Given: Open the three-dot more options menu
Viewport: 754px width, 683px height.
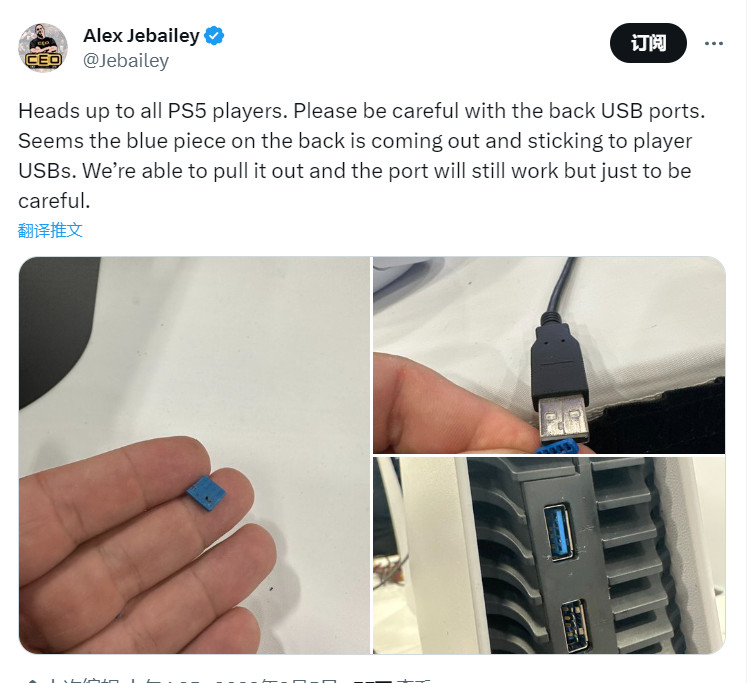Looking at the screenshot, I should click(x=714, y=43).
